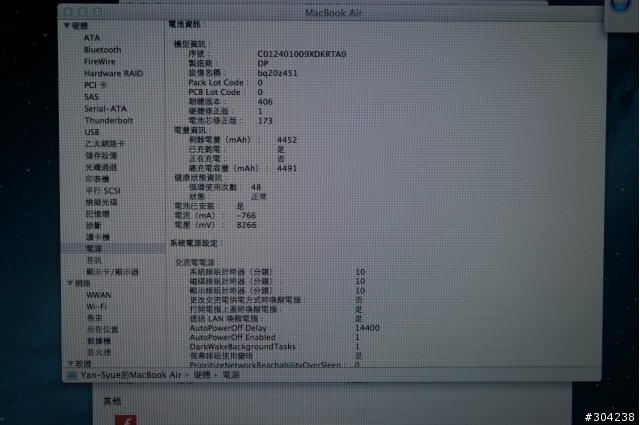Select 光纖通道 Fibre Channel in the sidebar
The height and width of the screenshot is (425, 640).
[x=101, y=167]
